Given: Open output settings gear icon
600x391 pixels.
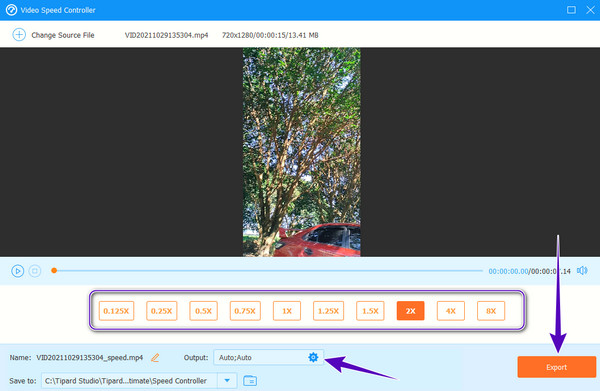Looking at the screenshot, I should coord(313,357).
